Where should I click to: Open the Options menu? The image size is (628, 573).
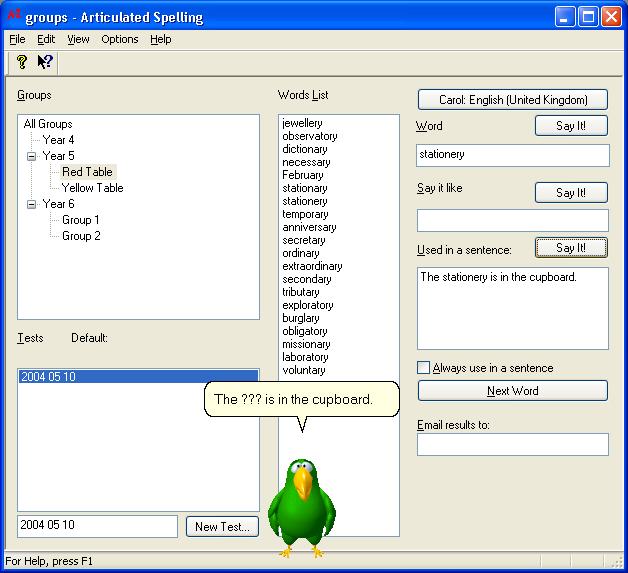click(x=119, y=39)
